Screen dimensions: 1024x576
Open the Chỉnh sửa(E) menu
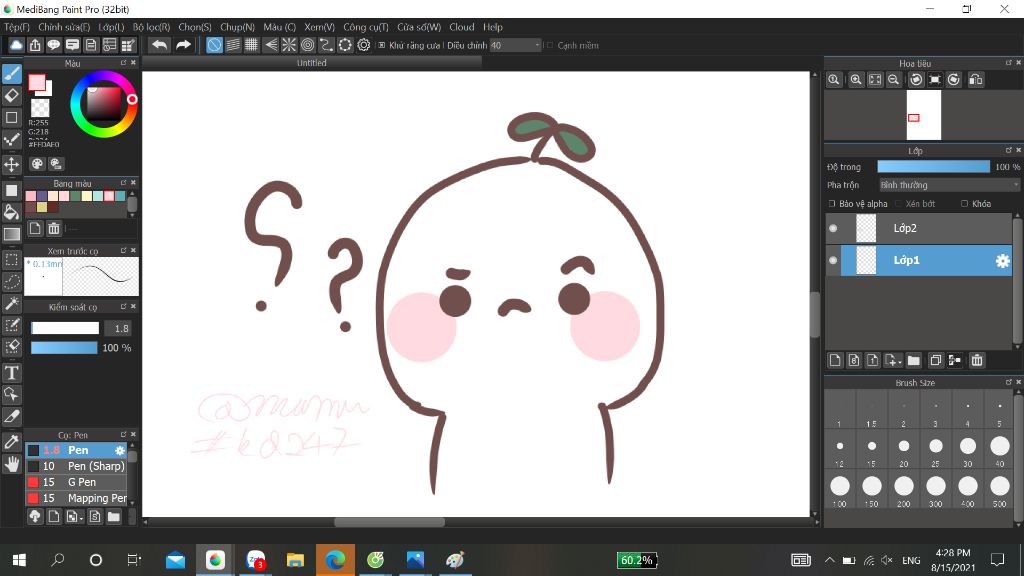click(64, 27)
